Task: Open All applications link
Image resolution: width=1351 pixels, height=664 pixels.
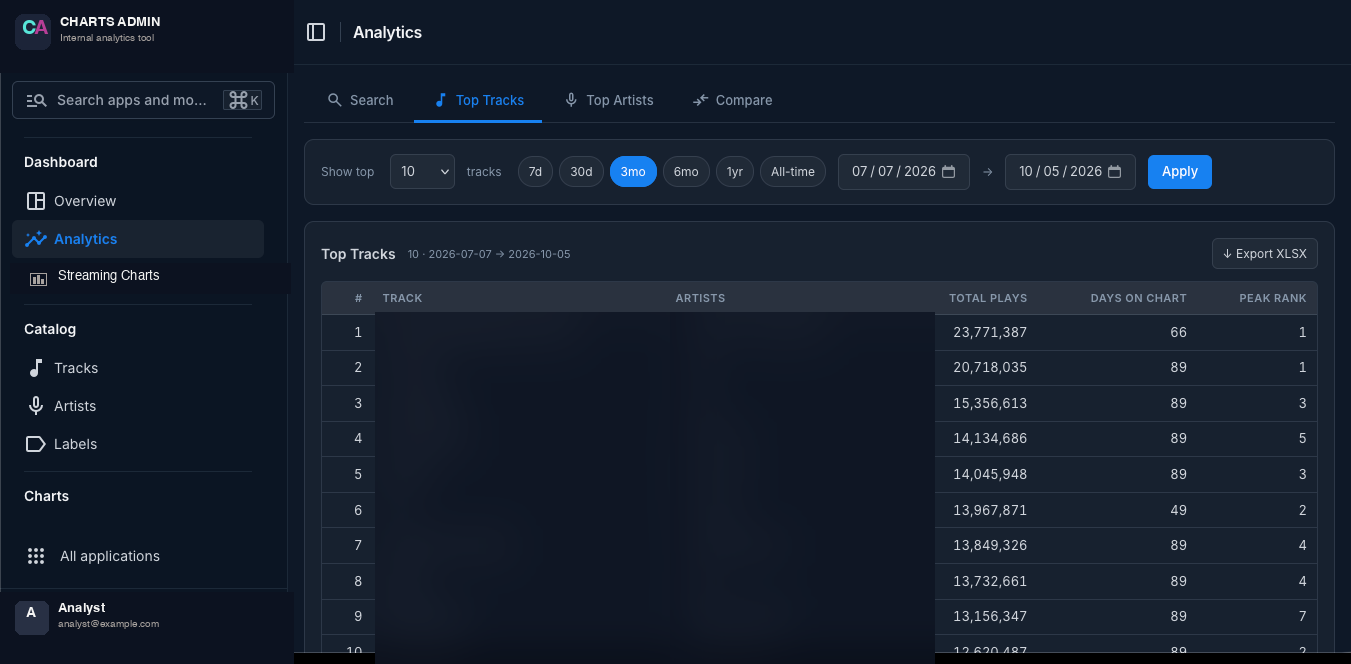Action: (x=138, y=556)
